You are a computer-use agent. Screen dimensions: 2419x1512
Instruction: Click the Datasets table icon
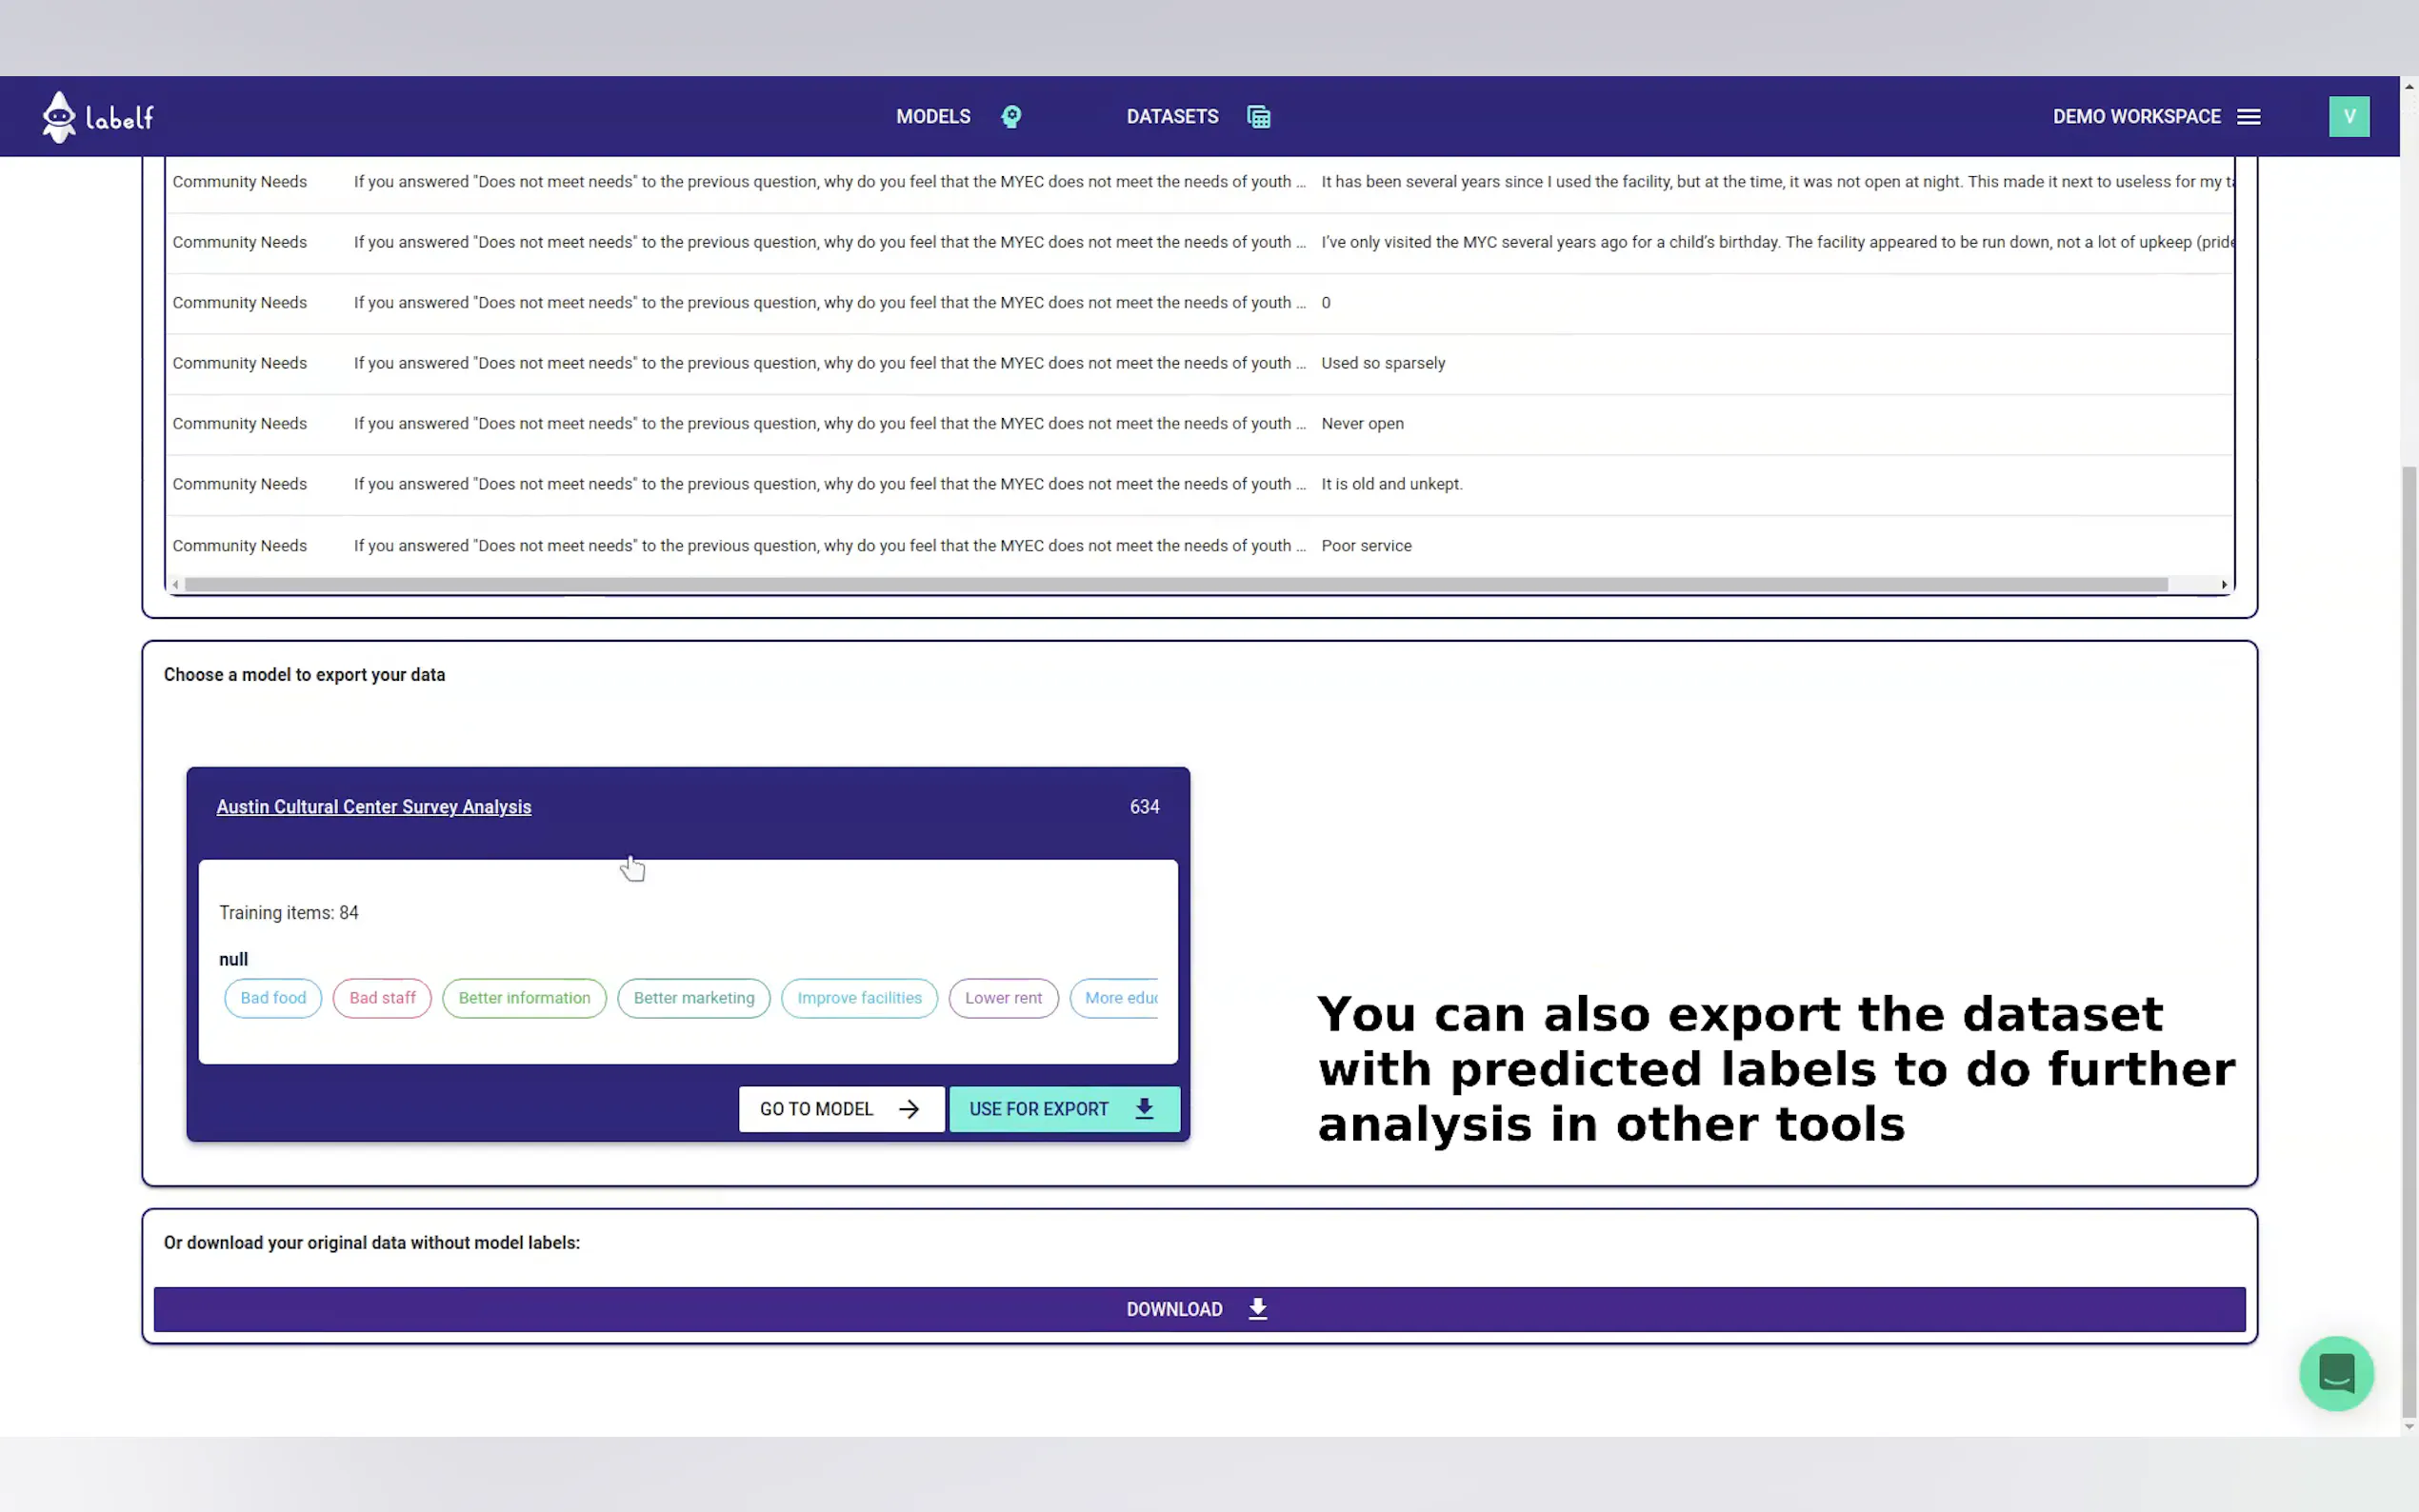click(x=1258, y=117)
